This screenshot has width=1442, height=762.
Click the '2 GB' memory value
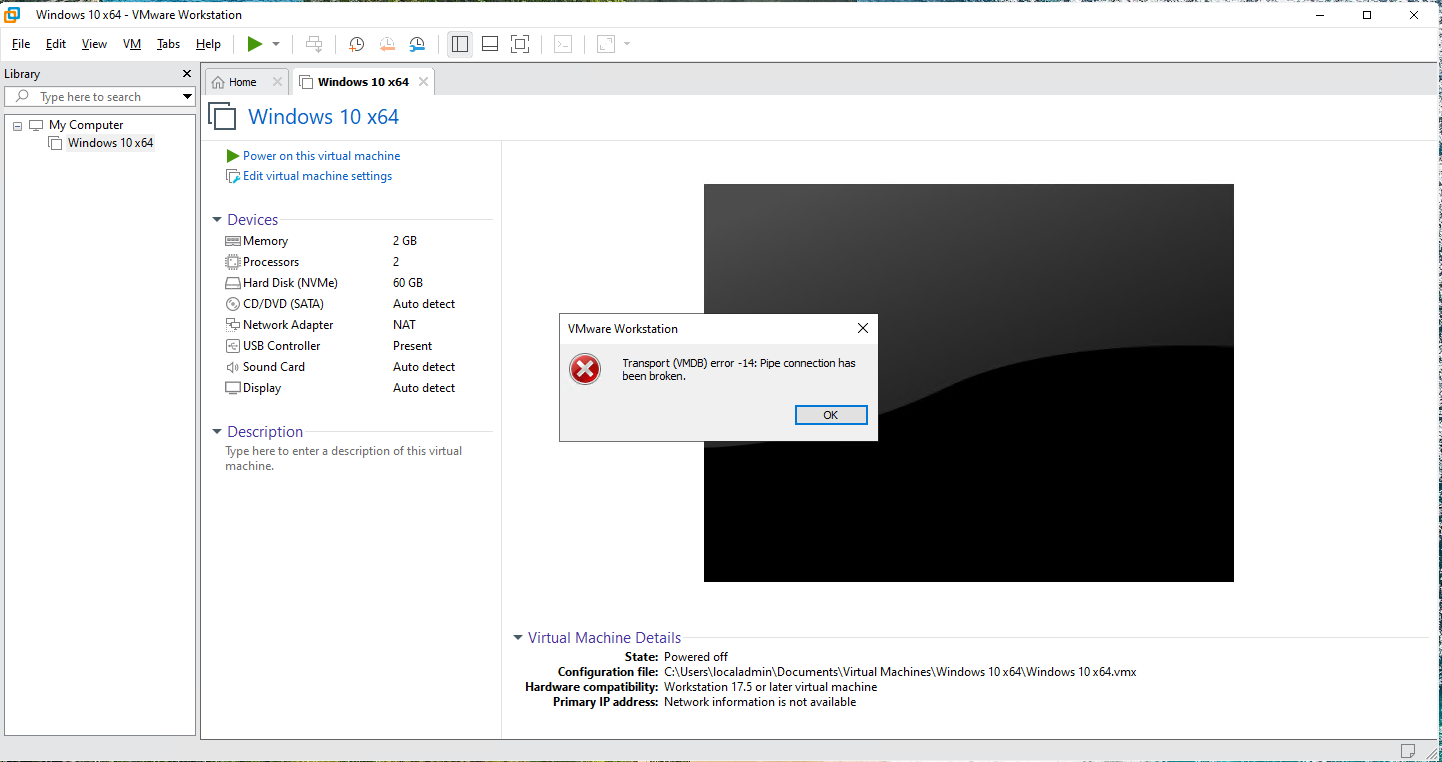tap(405, 241)
